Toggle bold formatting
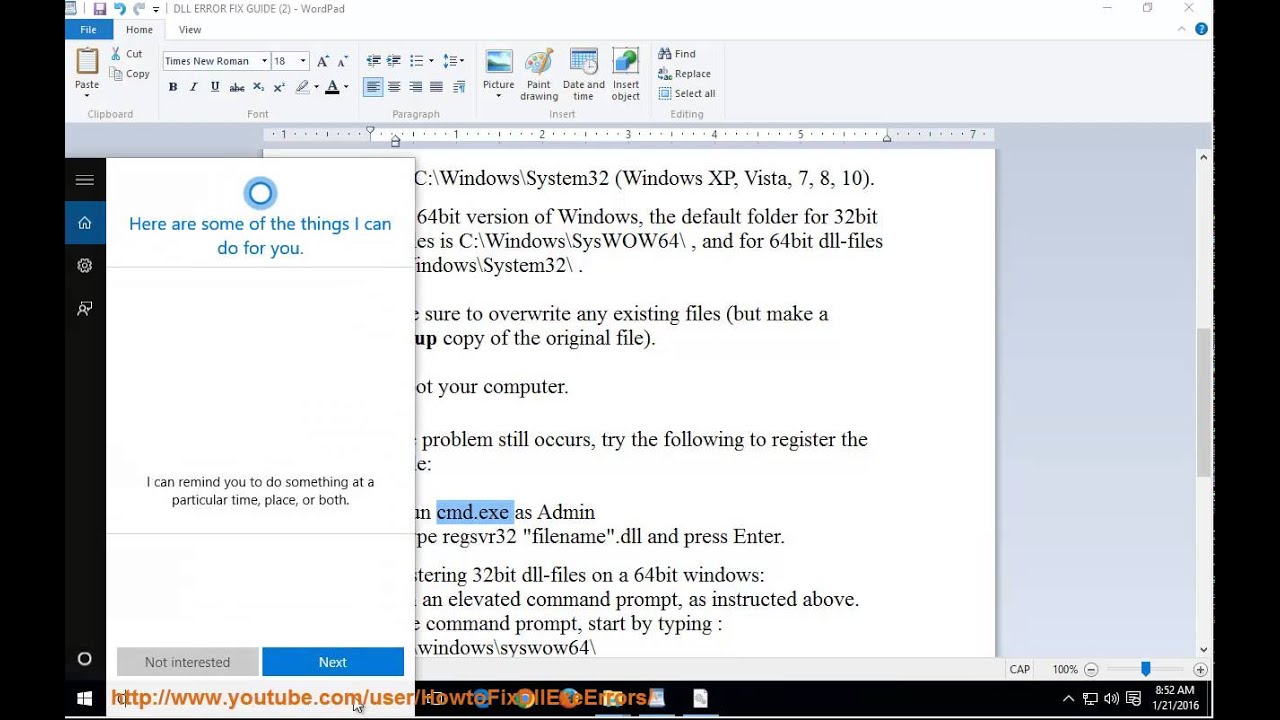This screenshot has width=1280, height=720. (173, 87)
